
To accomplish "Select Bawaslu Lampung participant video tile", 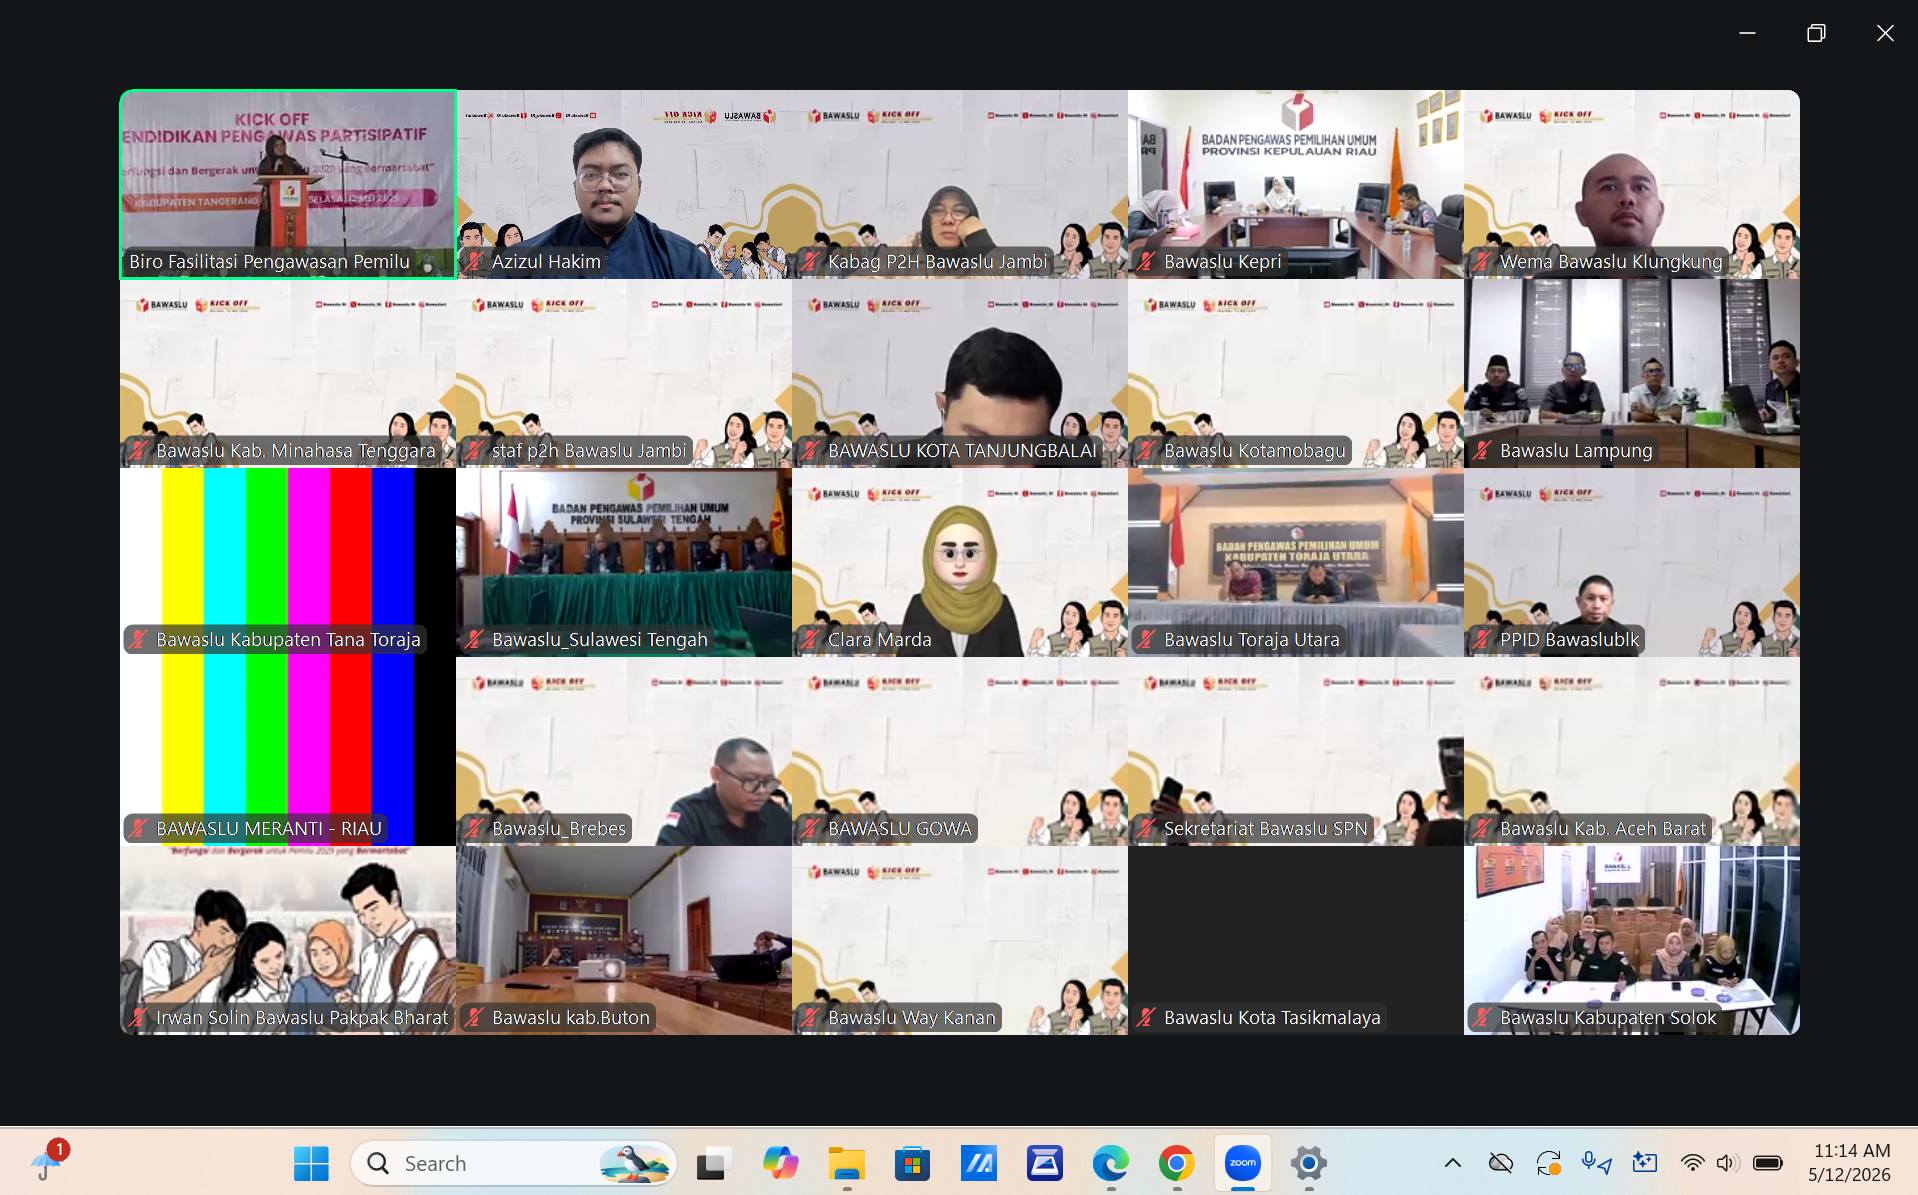I will (x=1632, y=373).
